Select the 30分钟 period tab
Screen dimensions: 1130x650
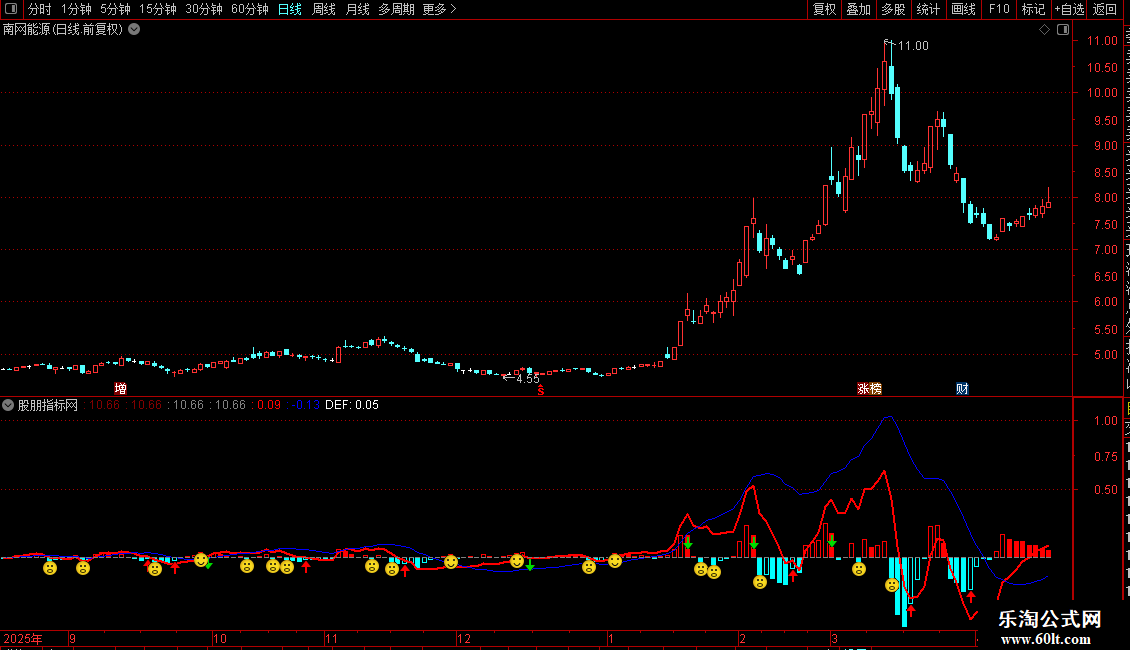[203, 9]
